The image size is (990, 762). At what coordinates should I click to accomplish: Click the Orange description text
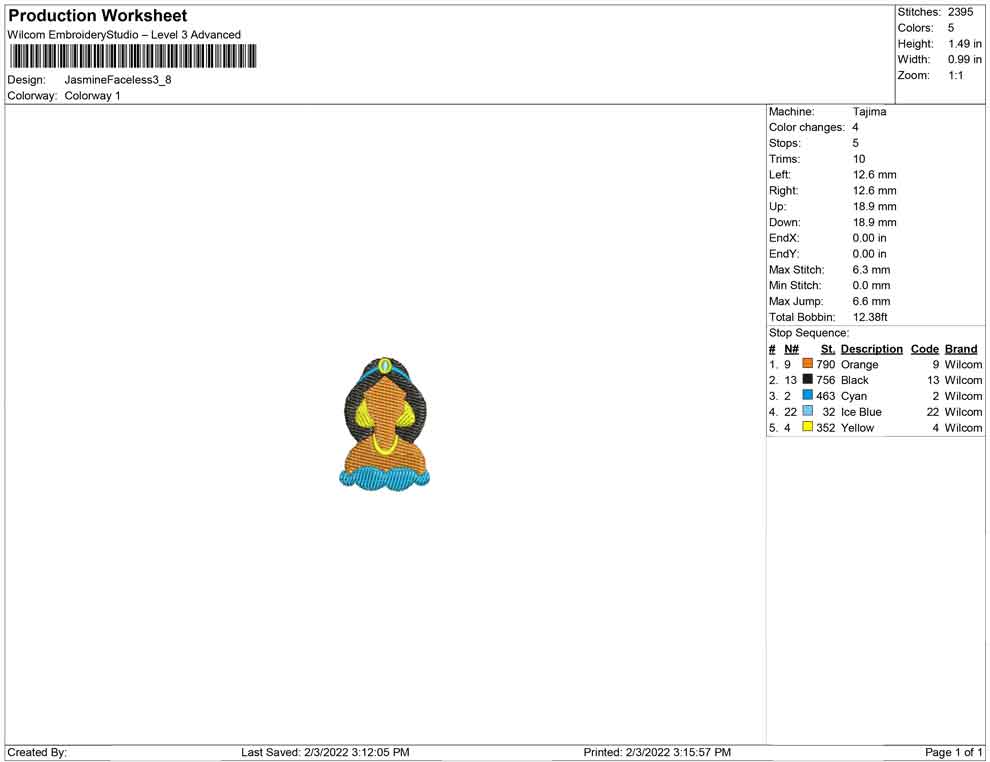pos(859,364)
